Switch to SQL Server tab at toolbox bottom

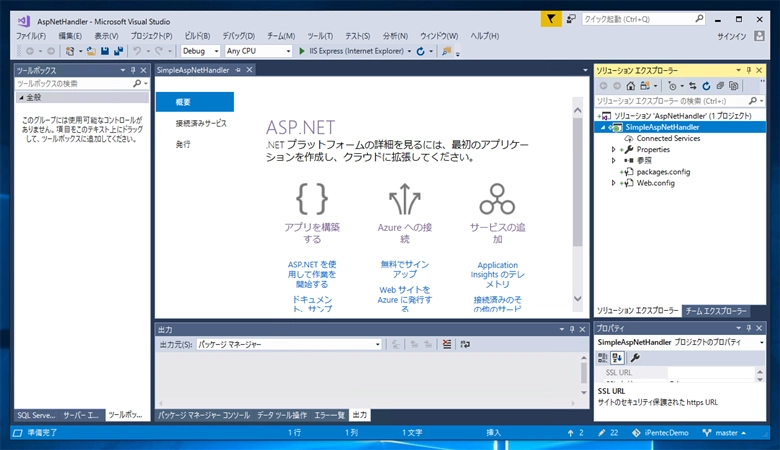pyautogui.click(x=36, y=415)
